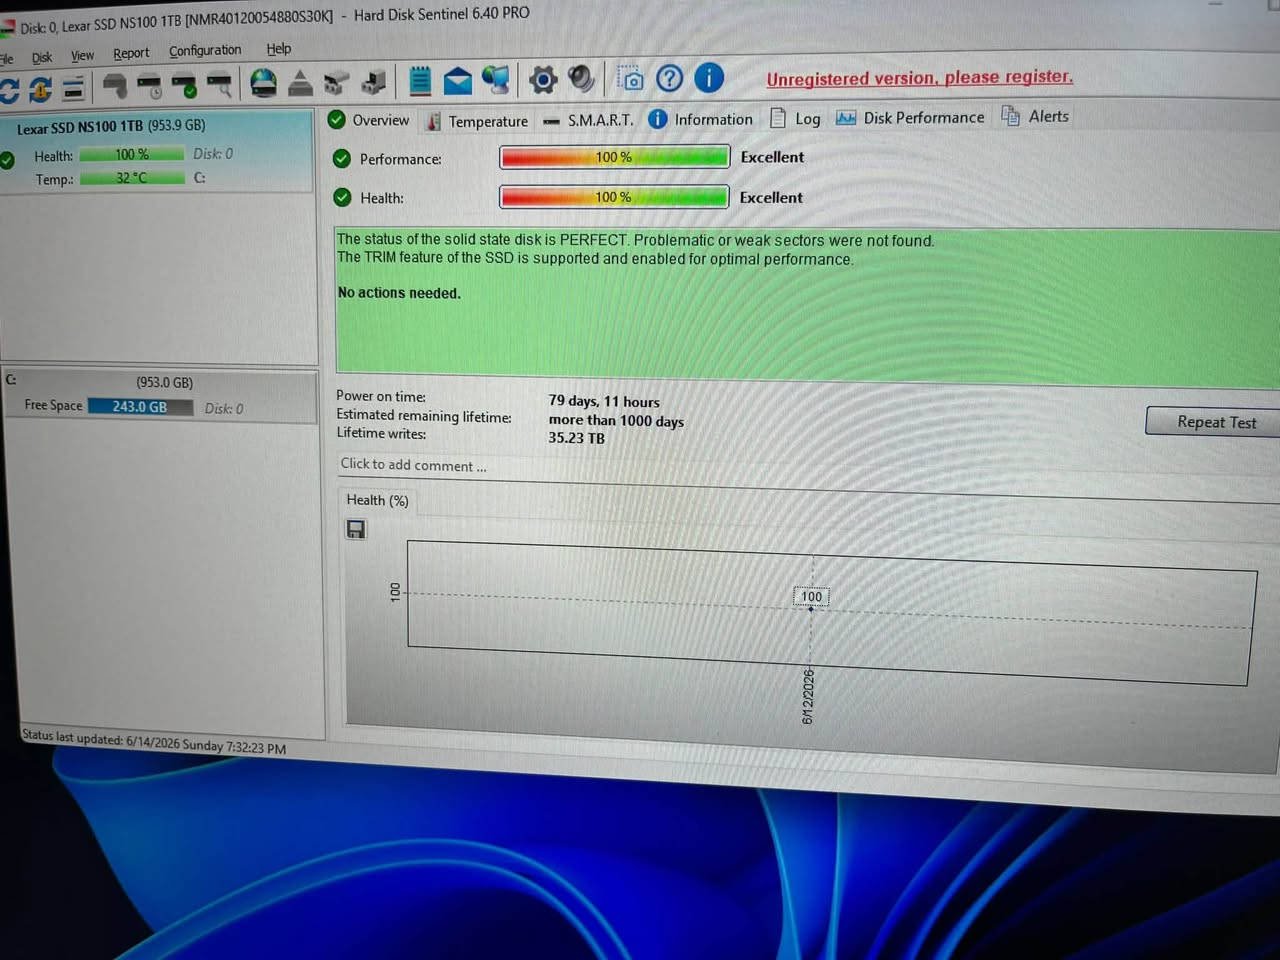Open the Help menu

pos(278,48)
